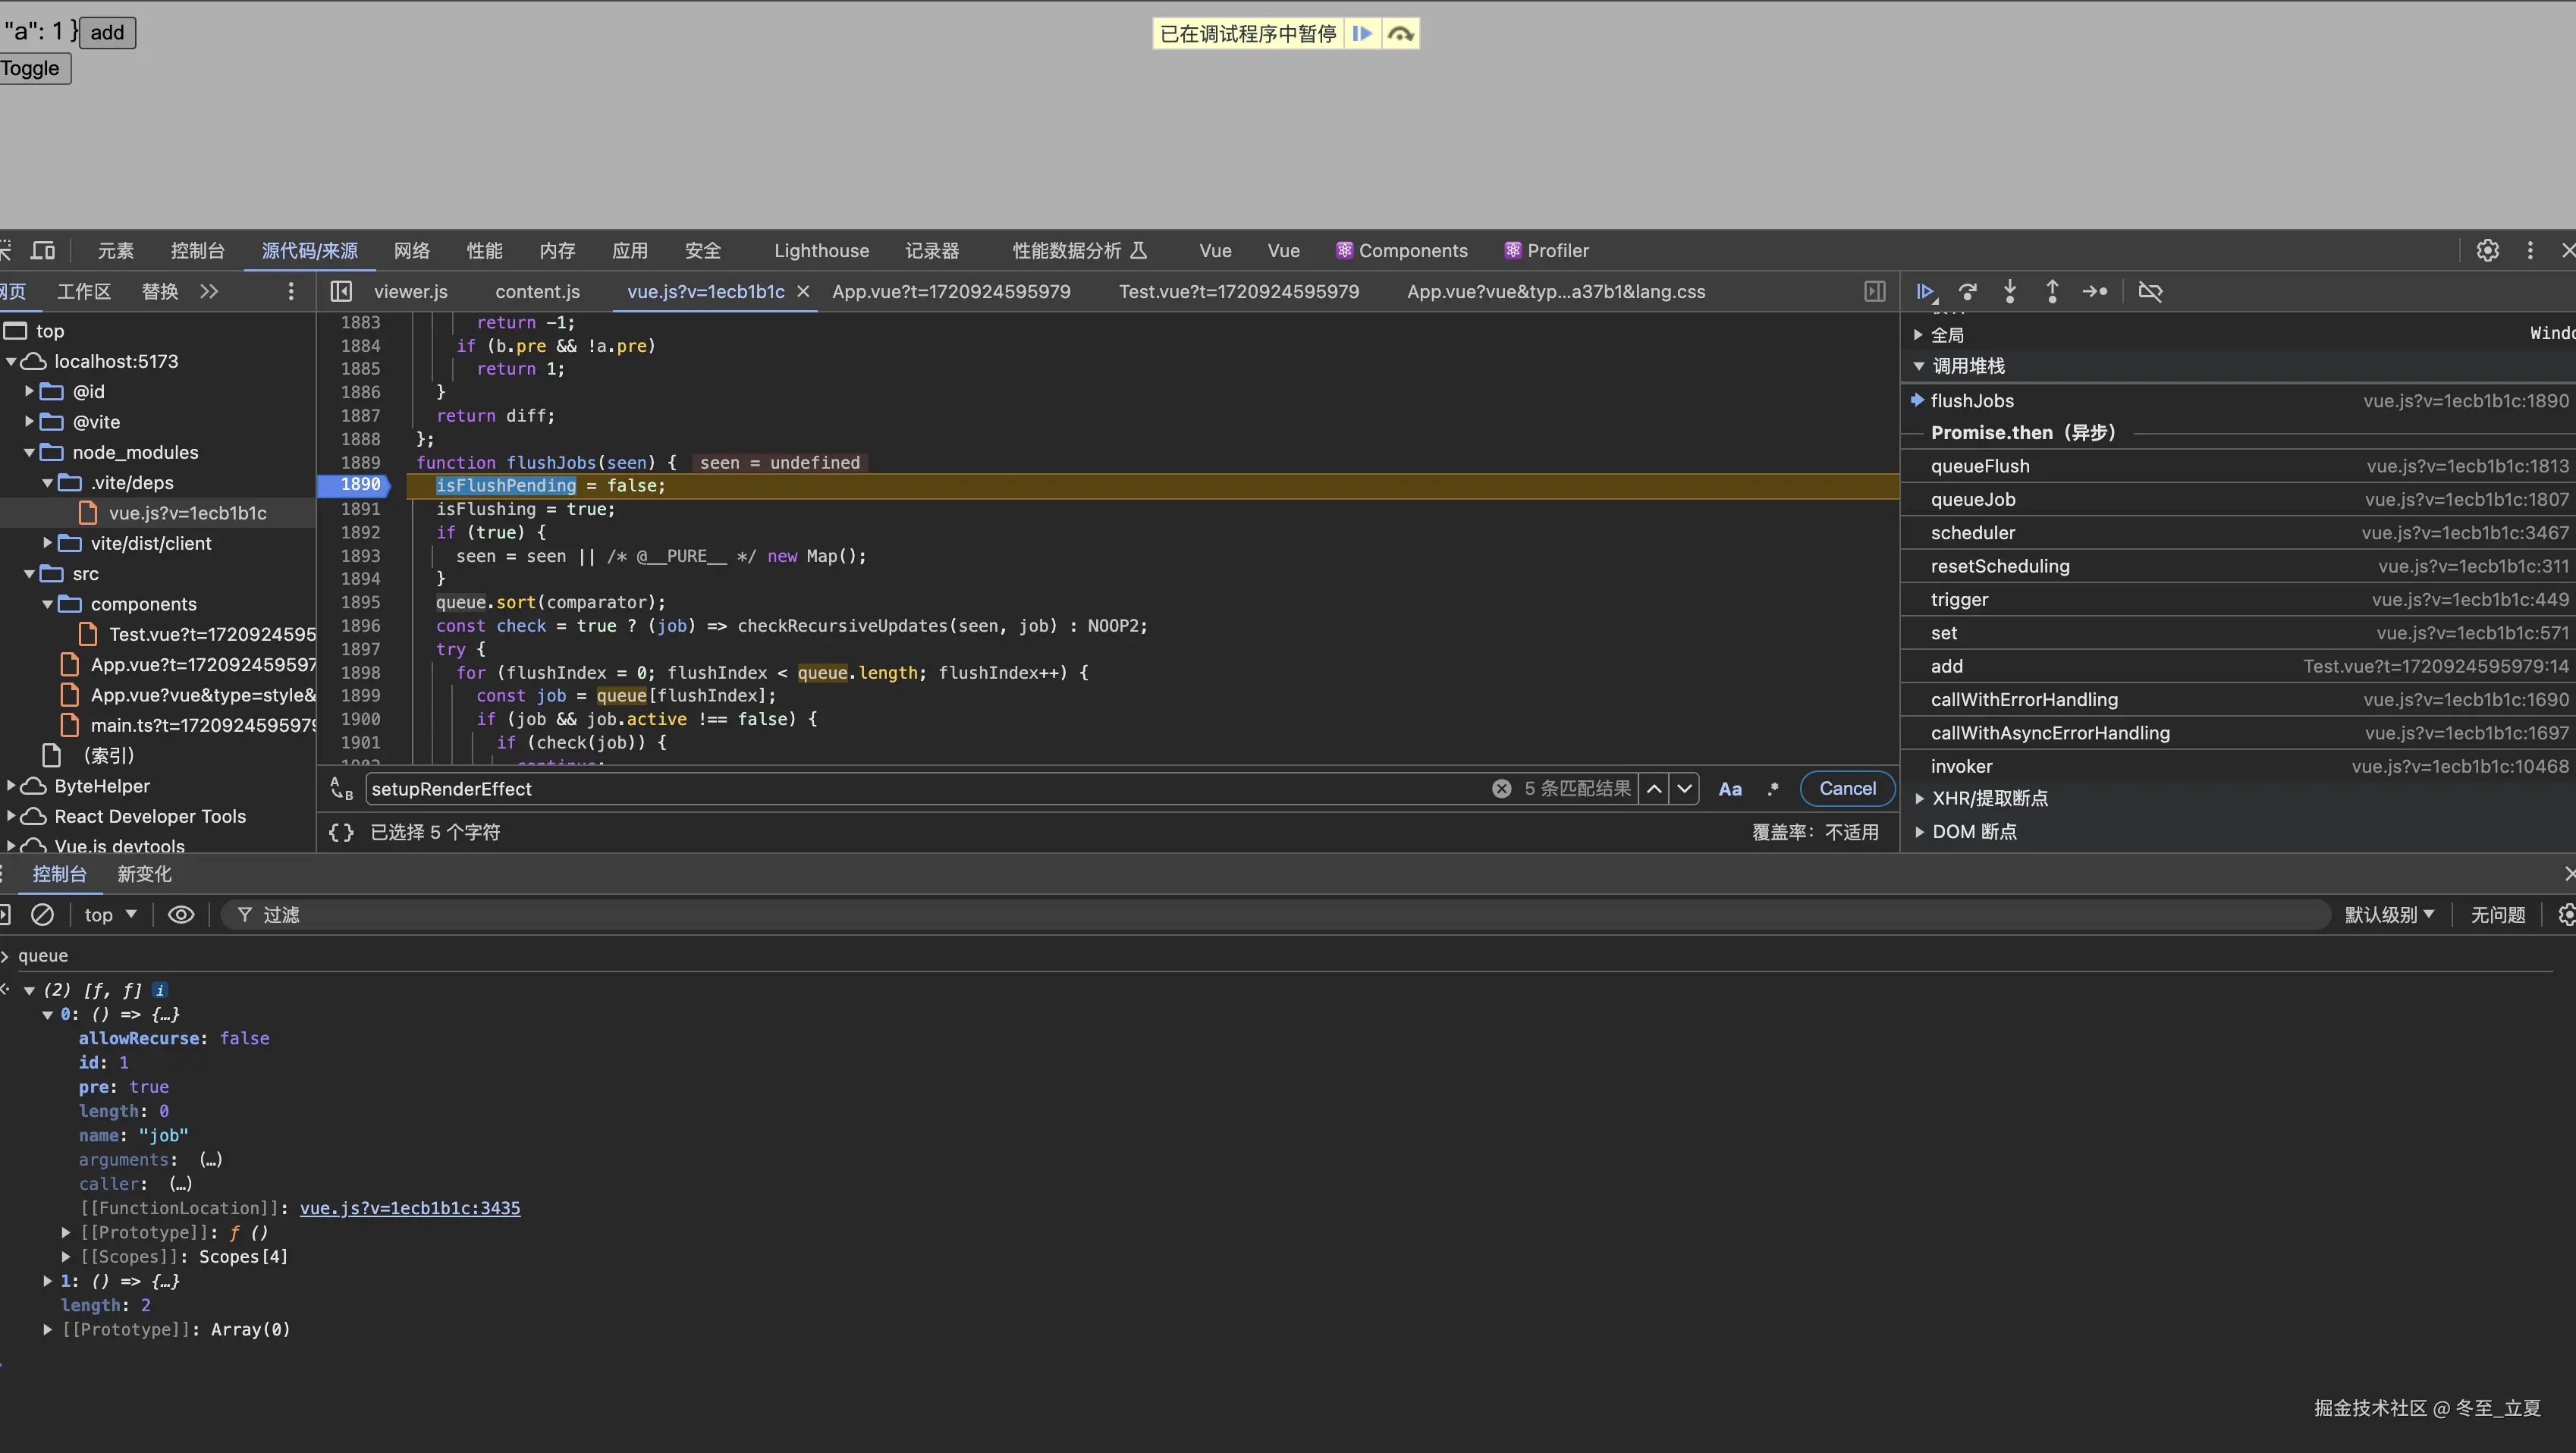Collapse the node_modules folder
The height and width of the screenshot is (1453, 2576).
pos(29,452)
